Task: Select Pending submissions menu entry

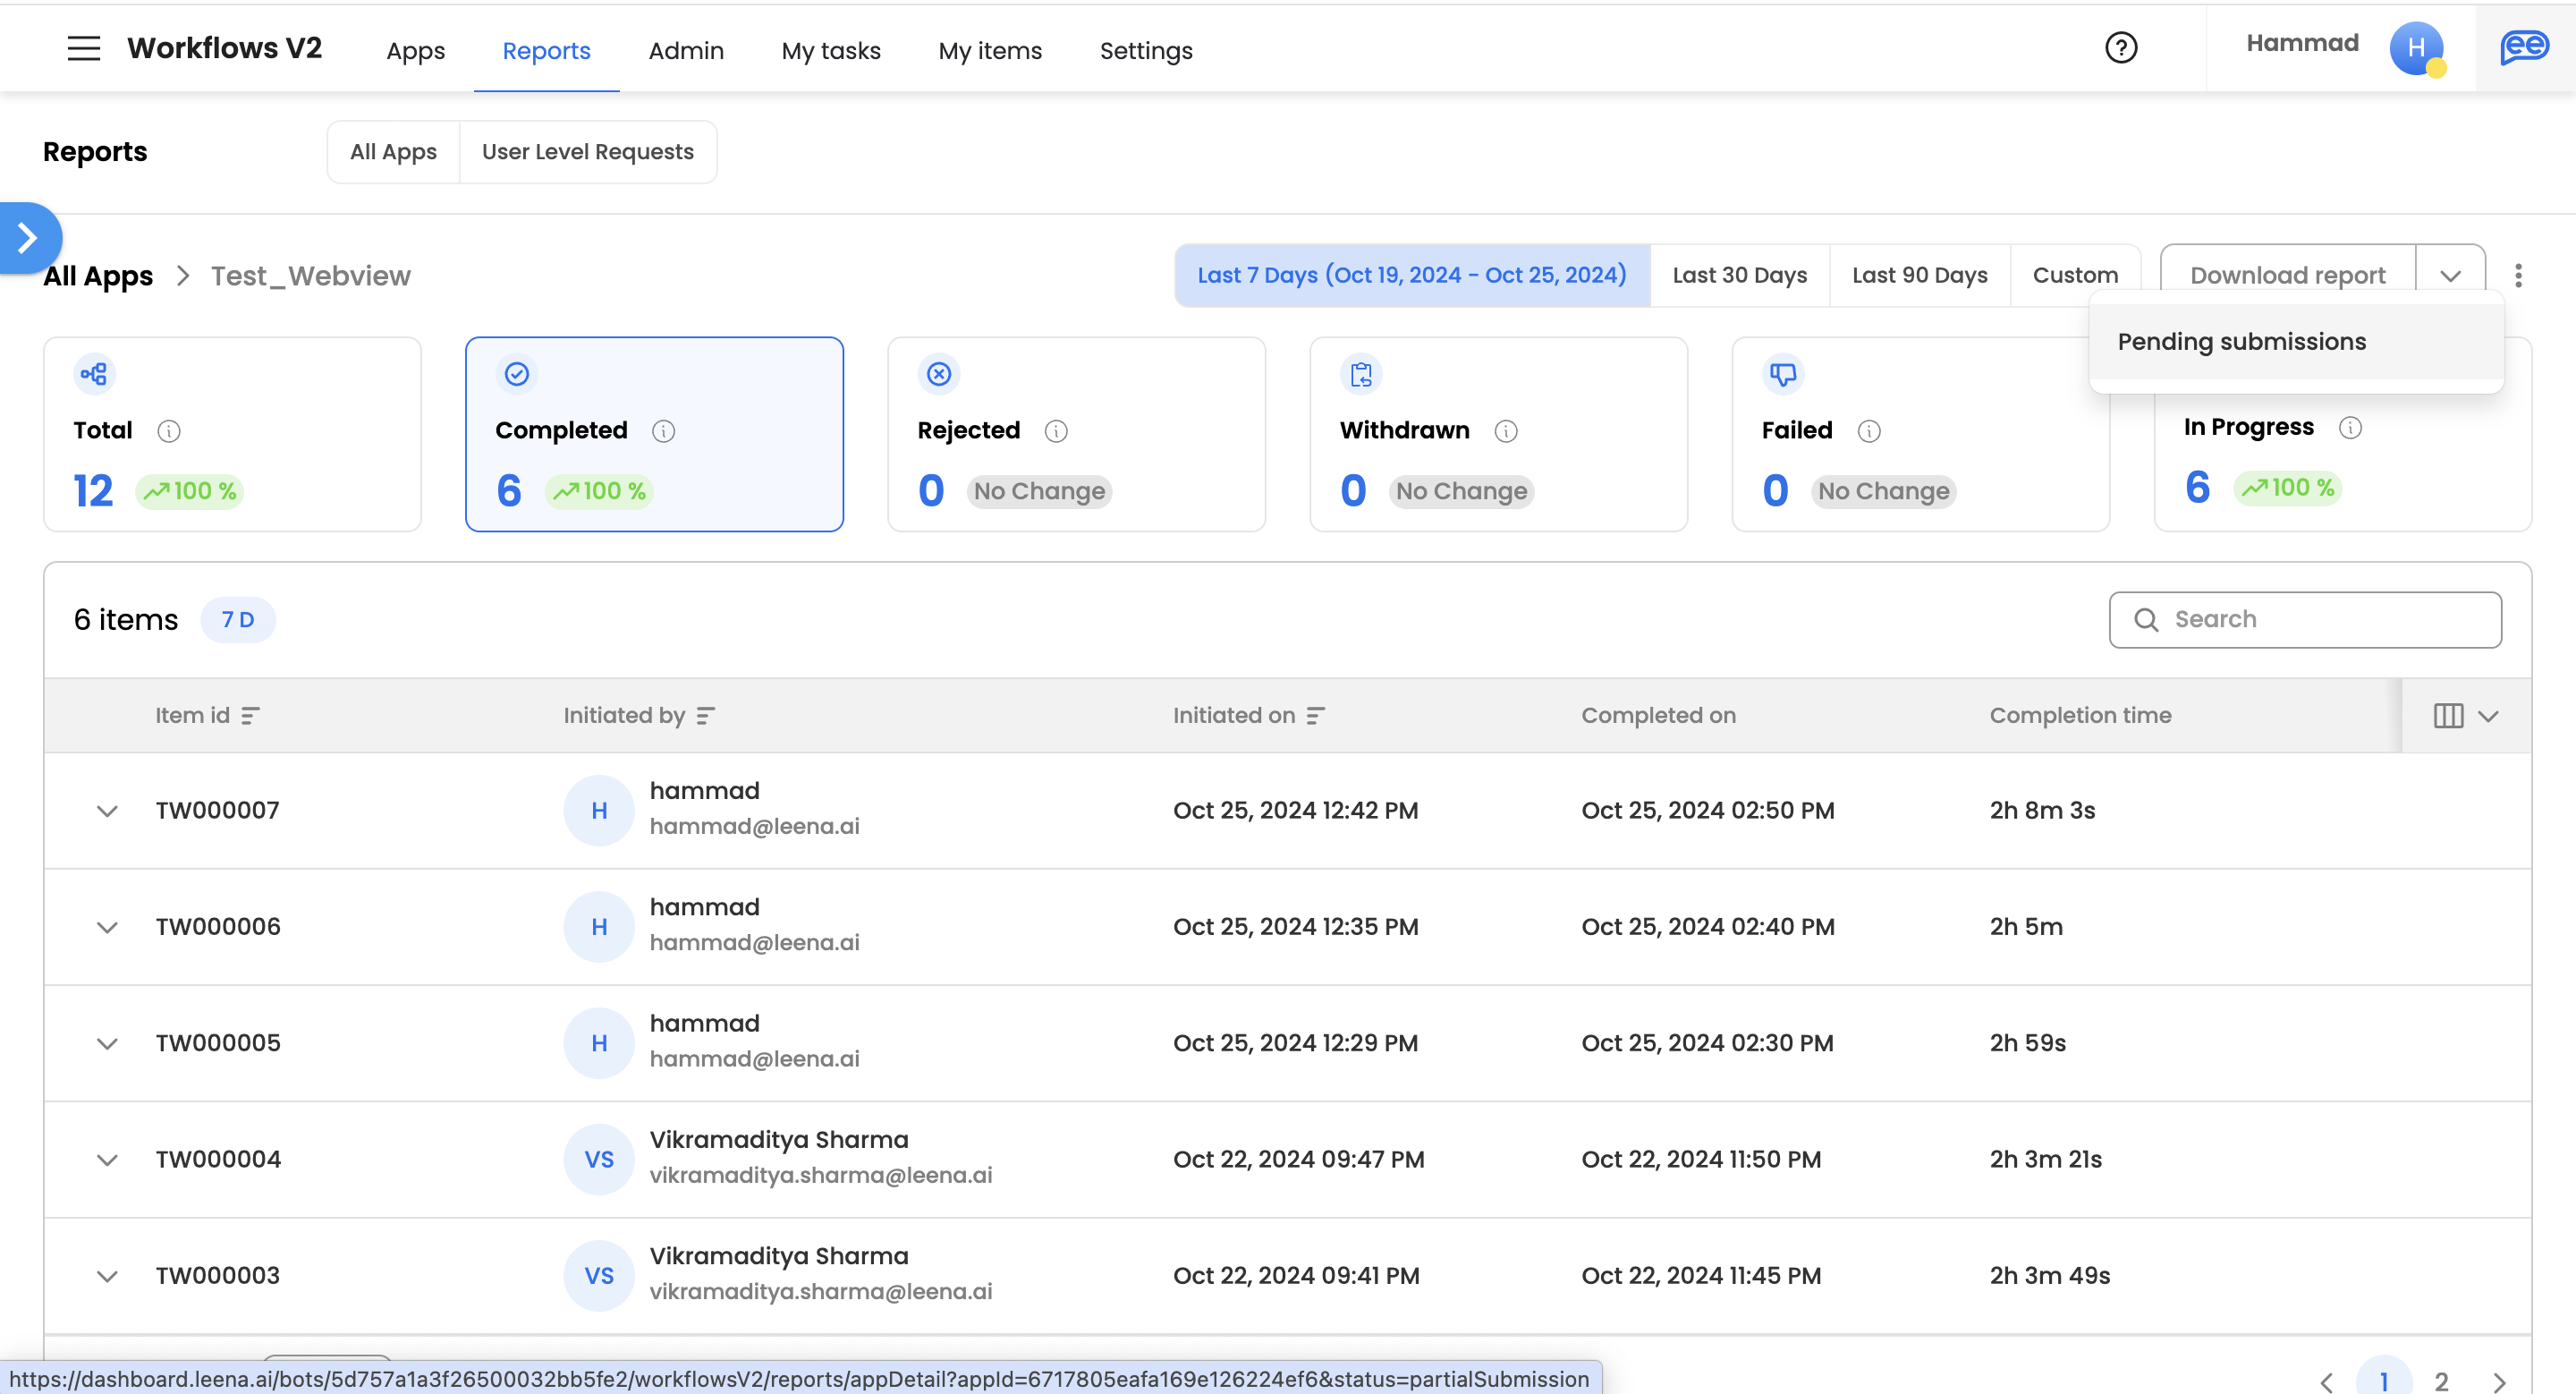Action: [x=2241, y=342]
